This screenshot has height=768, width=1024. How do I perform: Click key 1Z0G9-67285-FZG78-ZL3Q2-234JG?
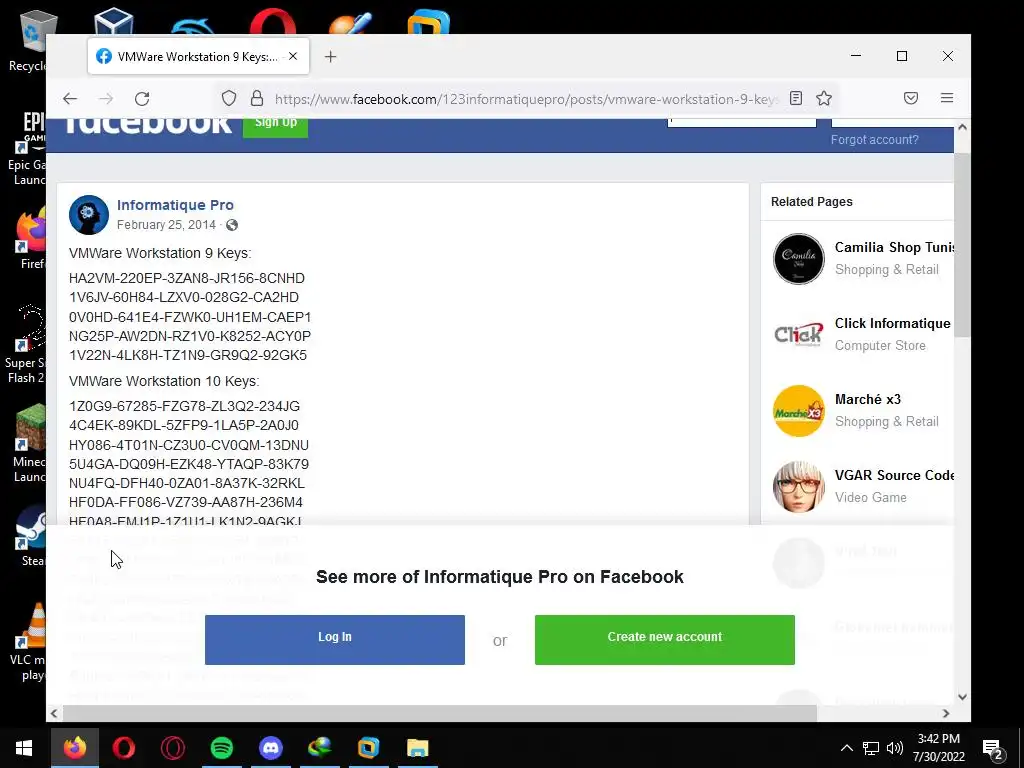184,406
